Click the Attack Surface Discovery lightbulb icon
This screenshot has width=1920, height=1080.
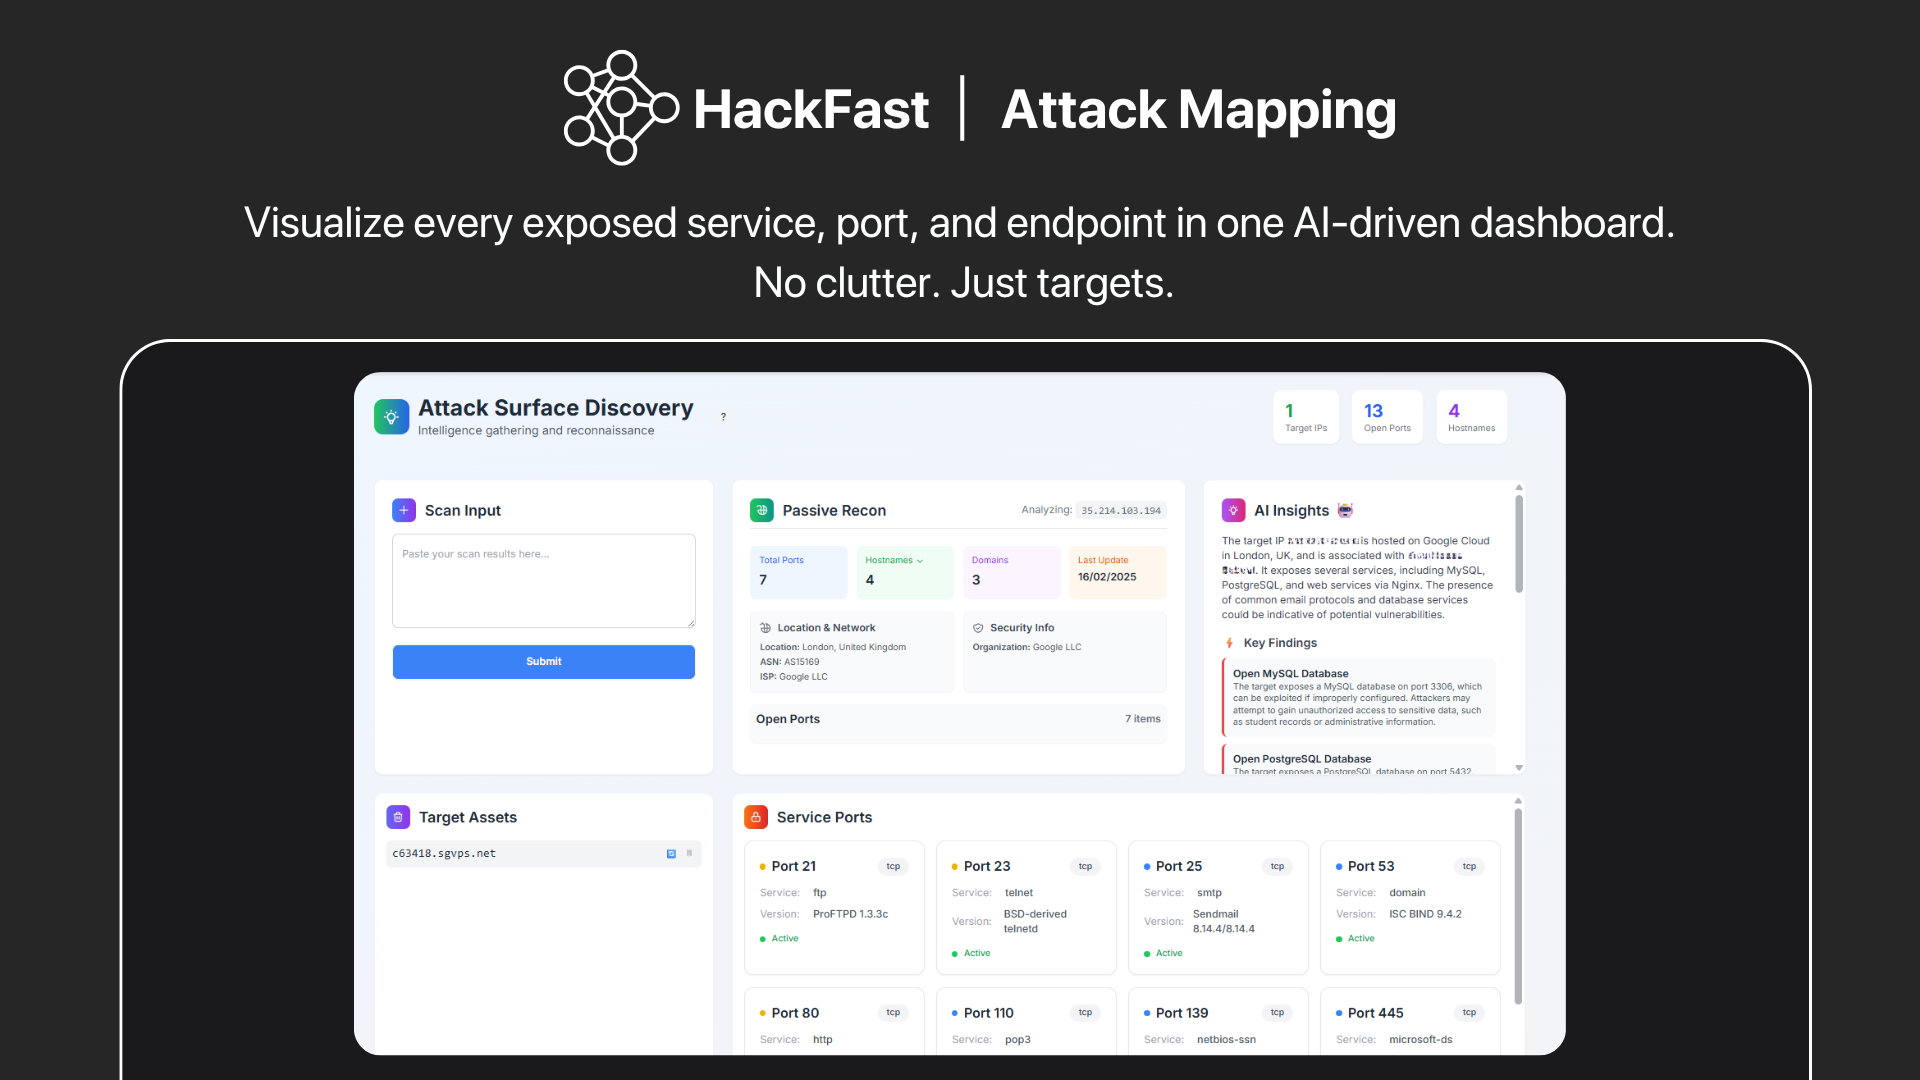(x=391, y=417)
